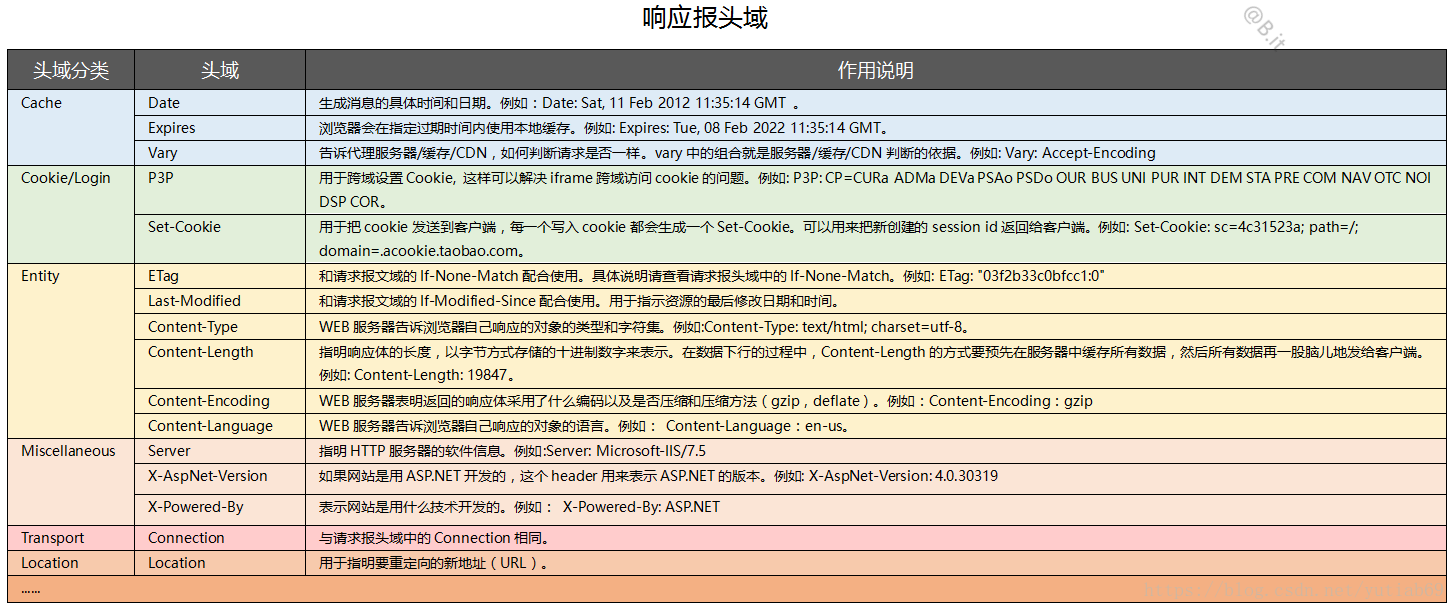Click the Transport category cell

[71, 538]
